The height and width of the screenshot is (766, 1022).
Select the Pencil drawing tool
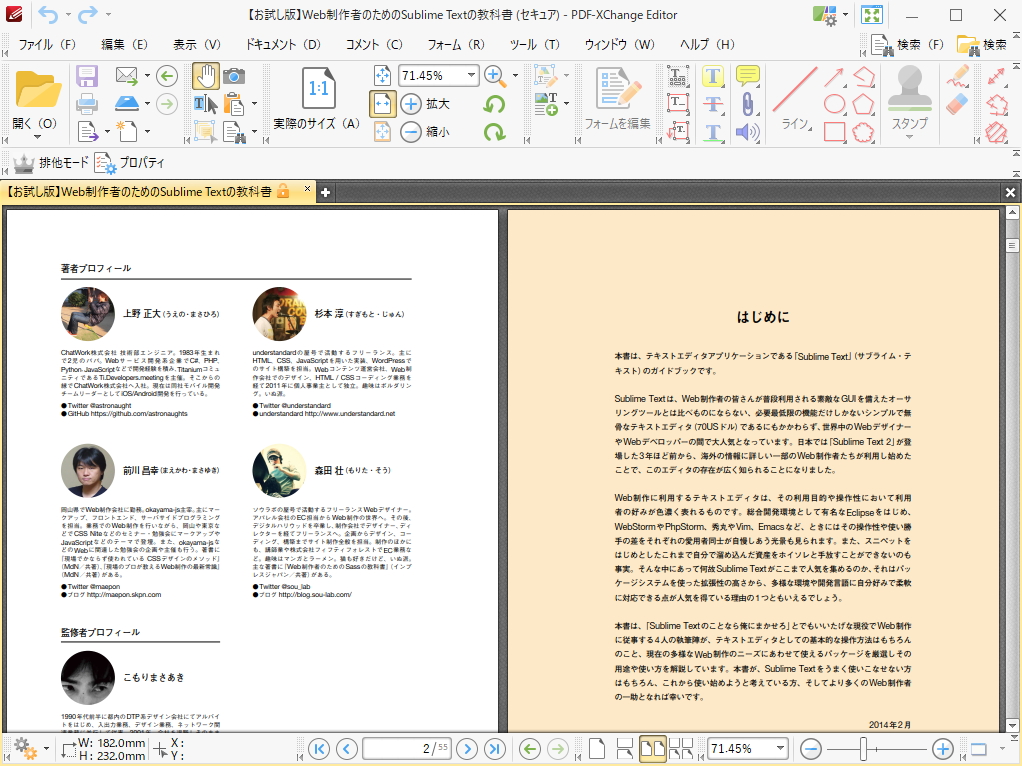click(957, 76)
